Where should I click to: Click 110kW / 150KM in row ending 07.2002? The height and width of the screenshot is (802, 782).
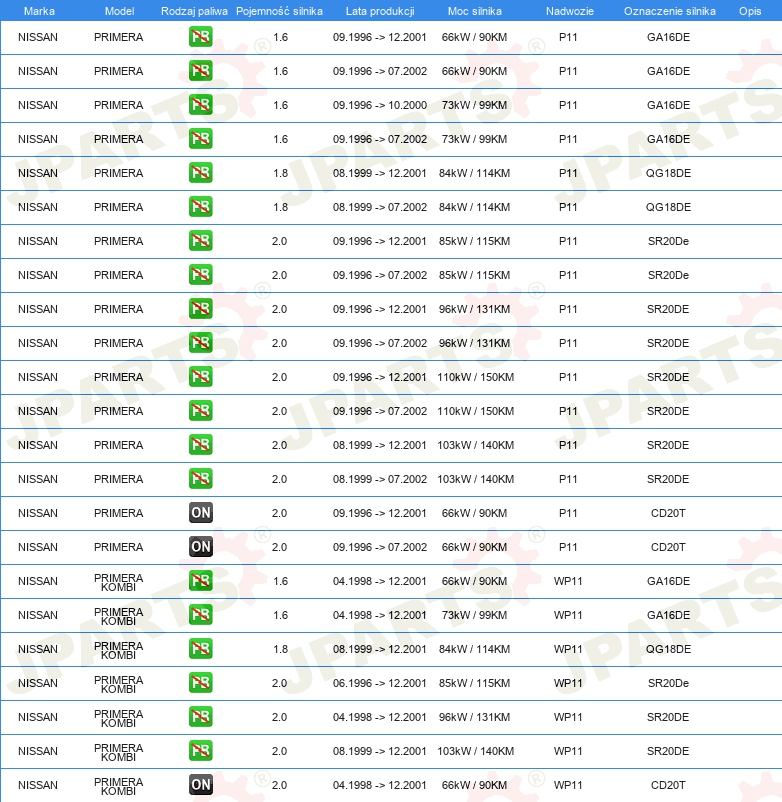point(476,411)
